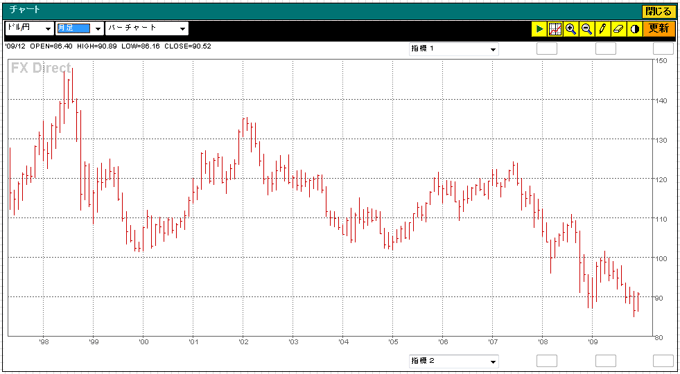Image resolution: width=680 pixels, height=374 pixels.
Task: Open the バーチャート chart type dropdown
Action: point(147,29)
